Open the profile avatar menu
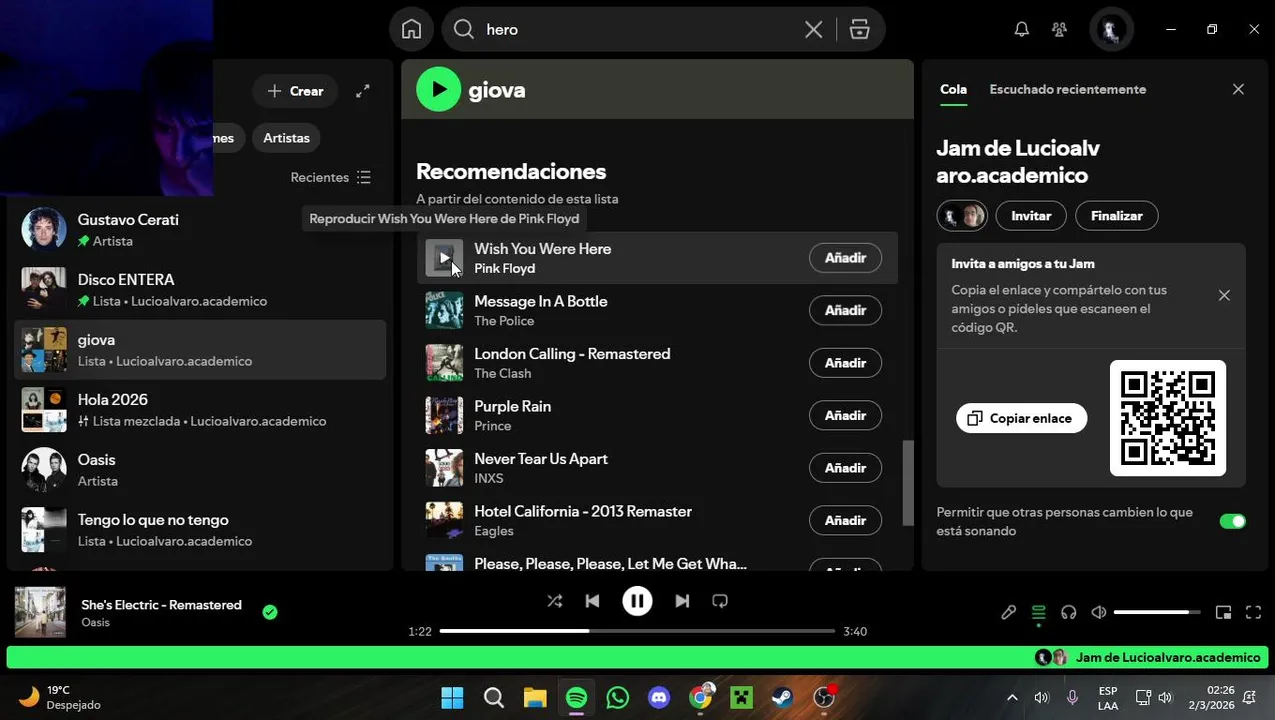The width and height of the screenshot is (1275, 720). [1110, 29]
